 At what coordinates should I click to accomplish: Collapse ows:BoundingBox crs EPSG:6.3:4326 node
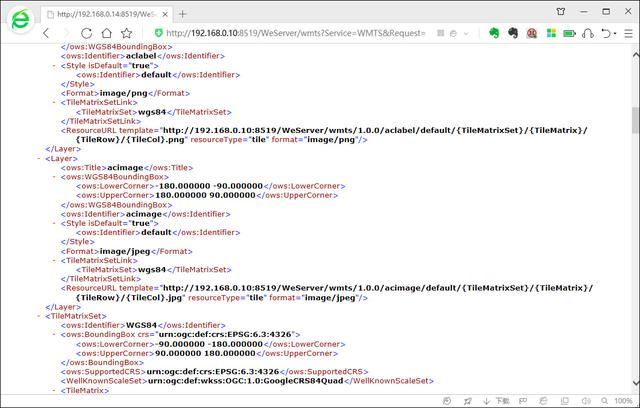pos(54,335)
